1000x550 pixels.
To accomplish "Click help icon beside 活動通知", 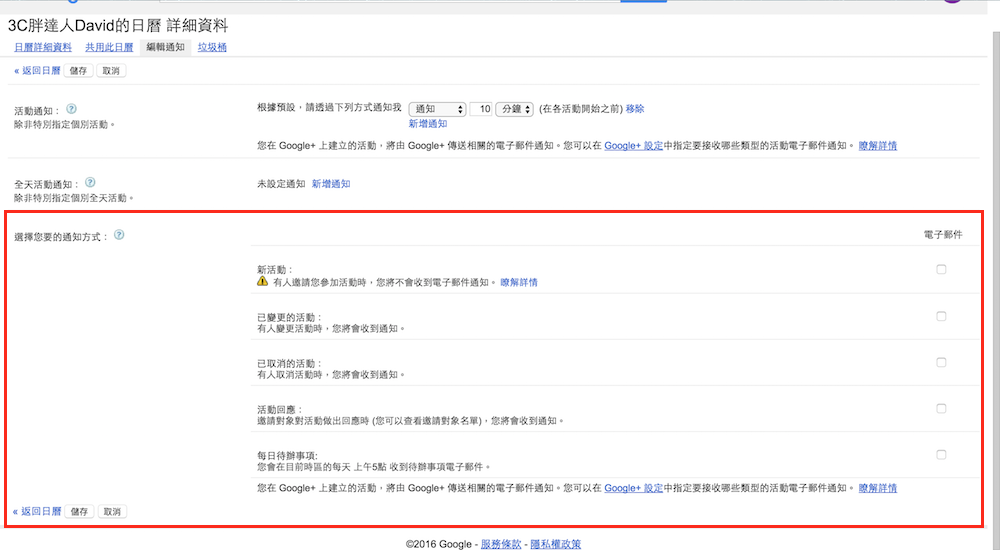I will pos(71,108).
